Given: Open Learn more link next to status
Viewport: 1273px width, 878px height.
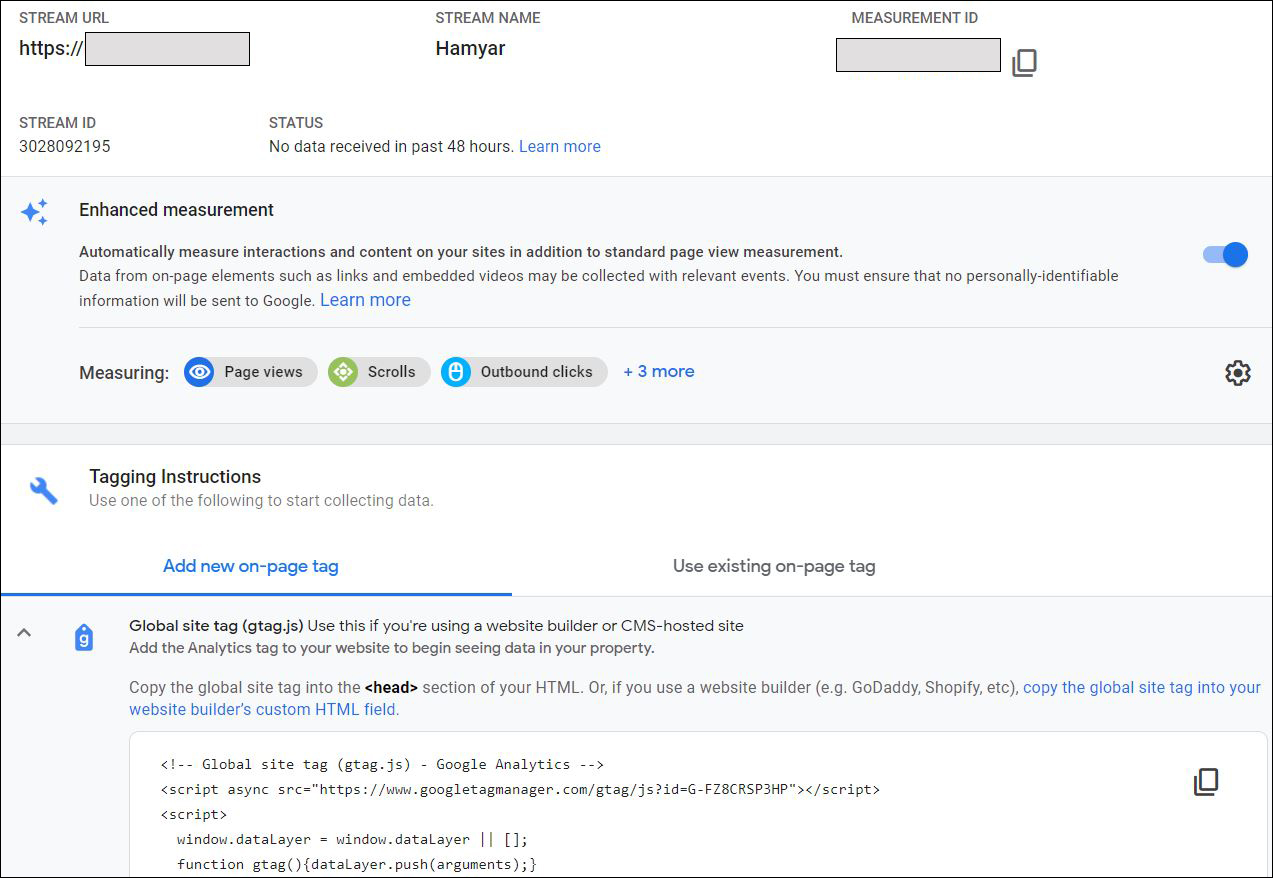Looking at the screenshot, I should (560, 146).
